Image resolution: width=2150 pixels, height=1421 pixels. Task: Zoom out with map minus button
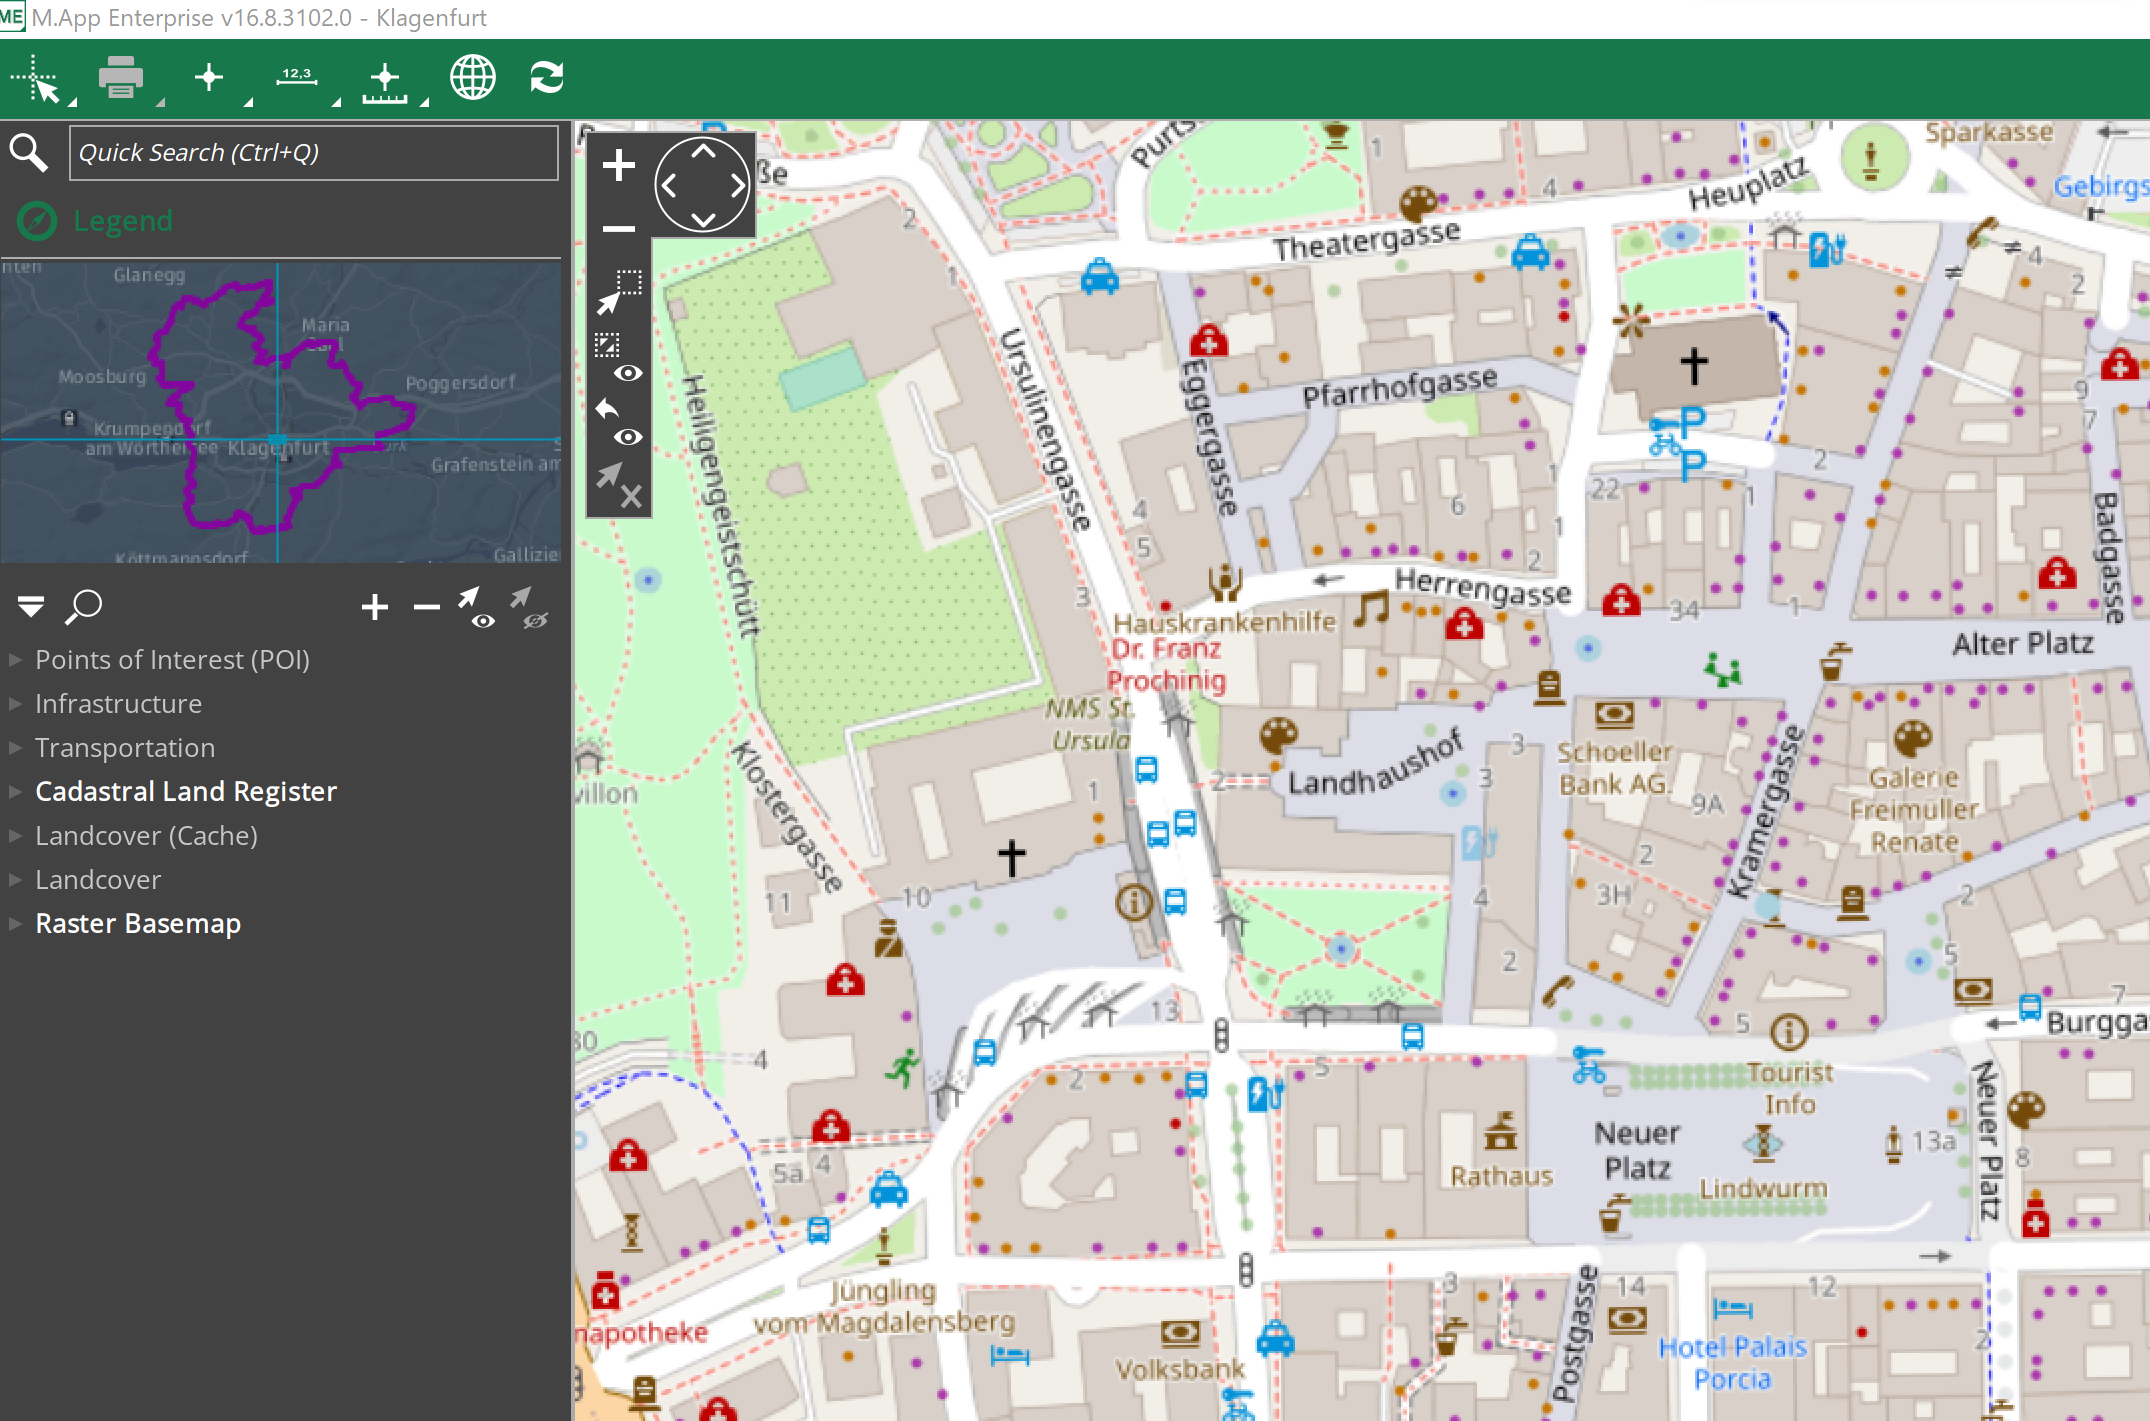tap(619, 229)
